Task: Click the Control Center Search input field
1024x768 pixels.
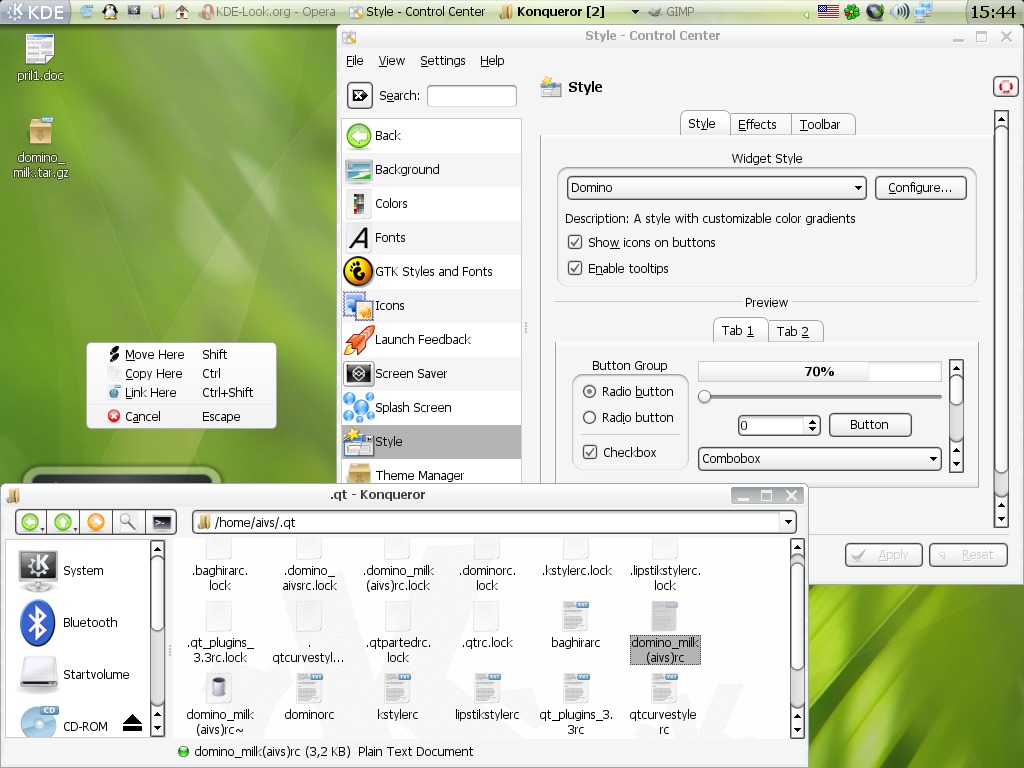Action: click(472, 96)
